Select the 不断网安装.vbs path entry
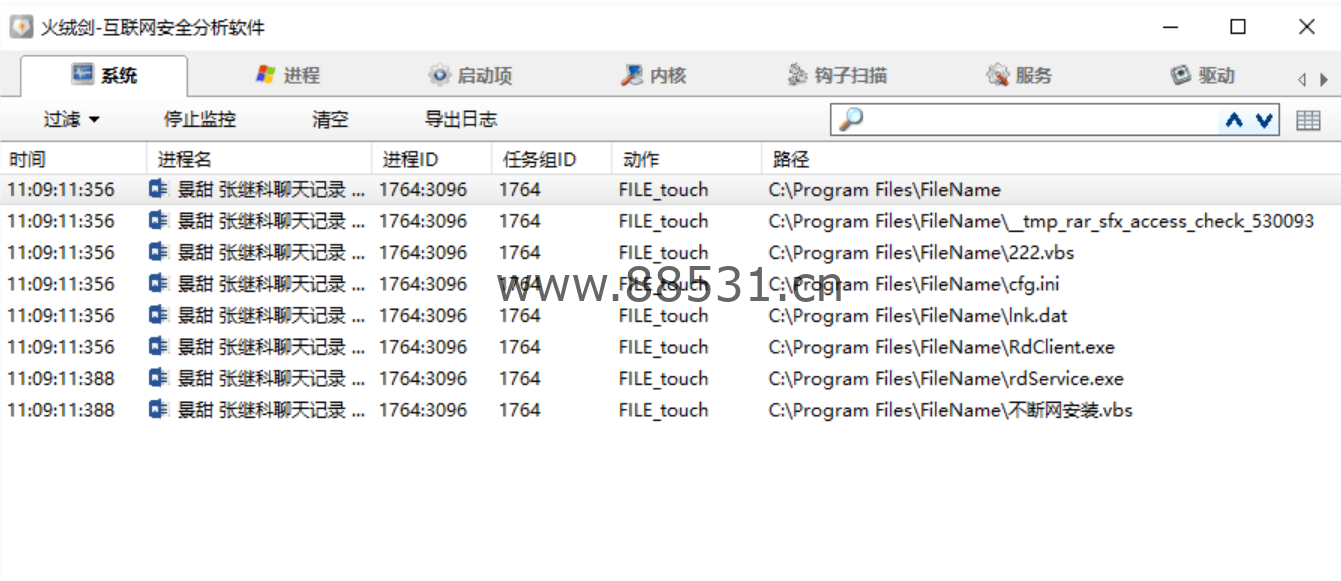1341x581 pixels. pos(950,410)
